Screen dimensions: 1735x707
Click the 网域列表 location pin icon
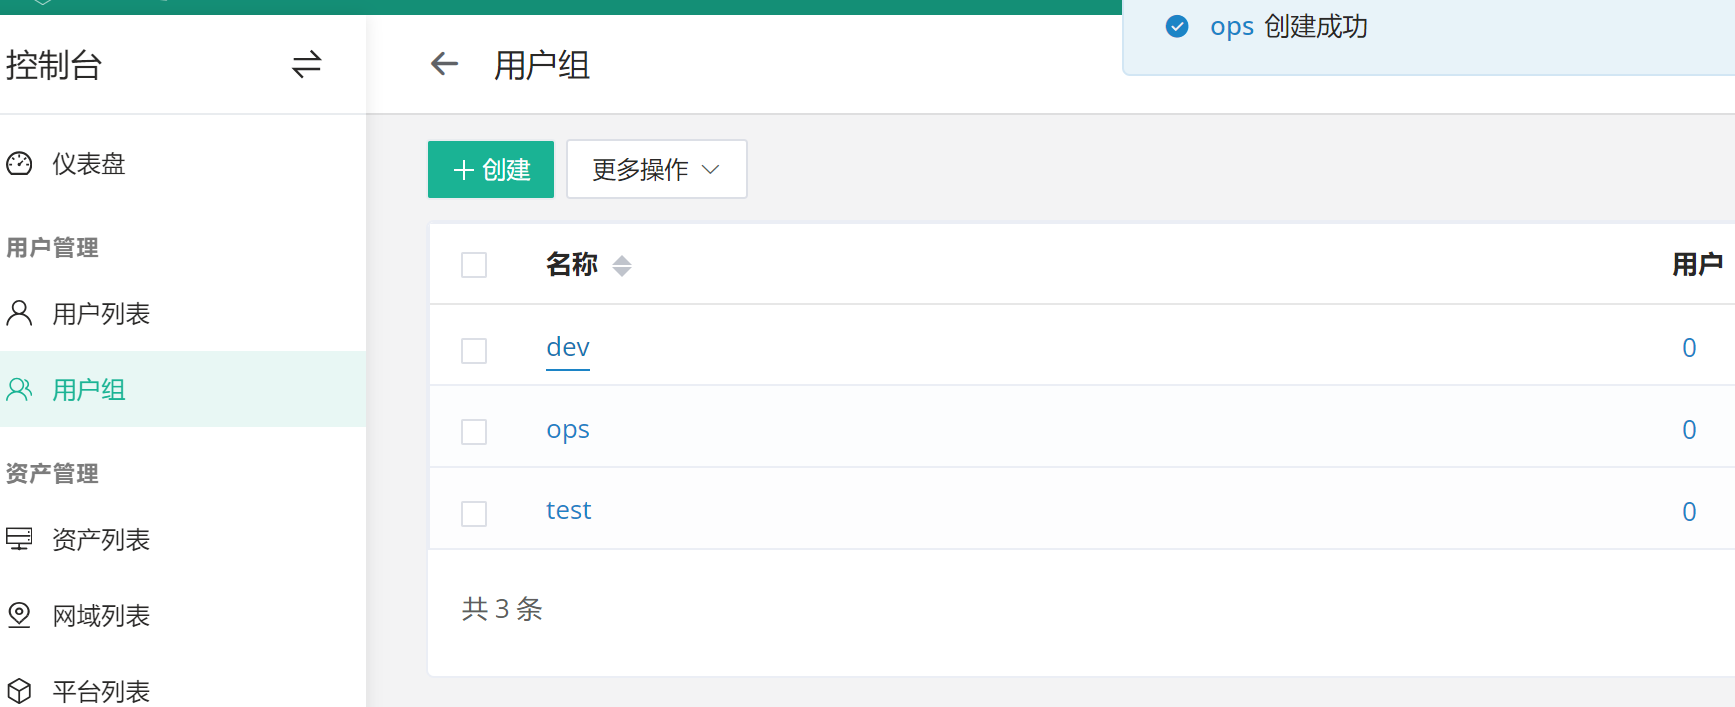19,615
